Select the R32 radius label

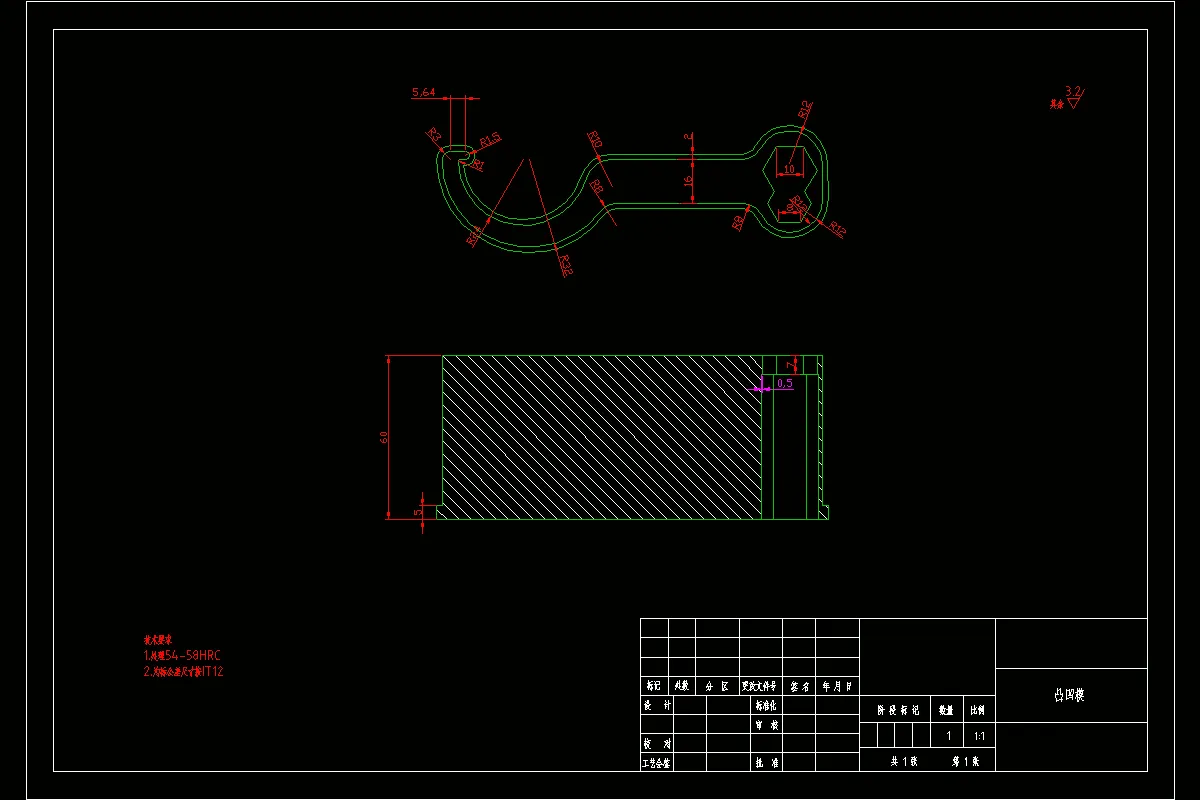pos(565,265)
